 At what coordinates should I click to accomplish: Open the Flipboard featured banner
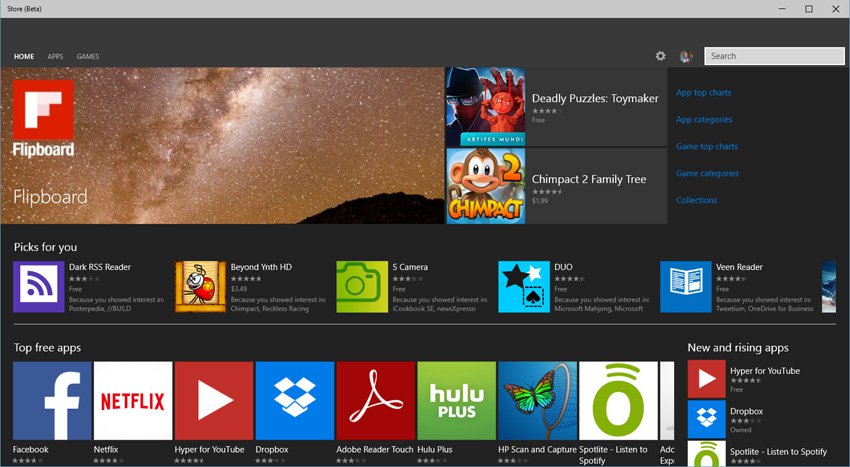[x=222, y=145]
